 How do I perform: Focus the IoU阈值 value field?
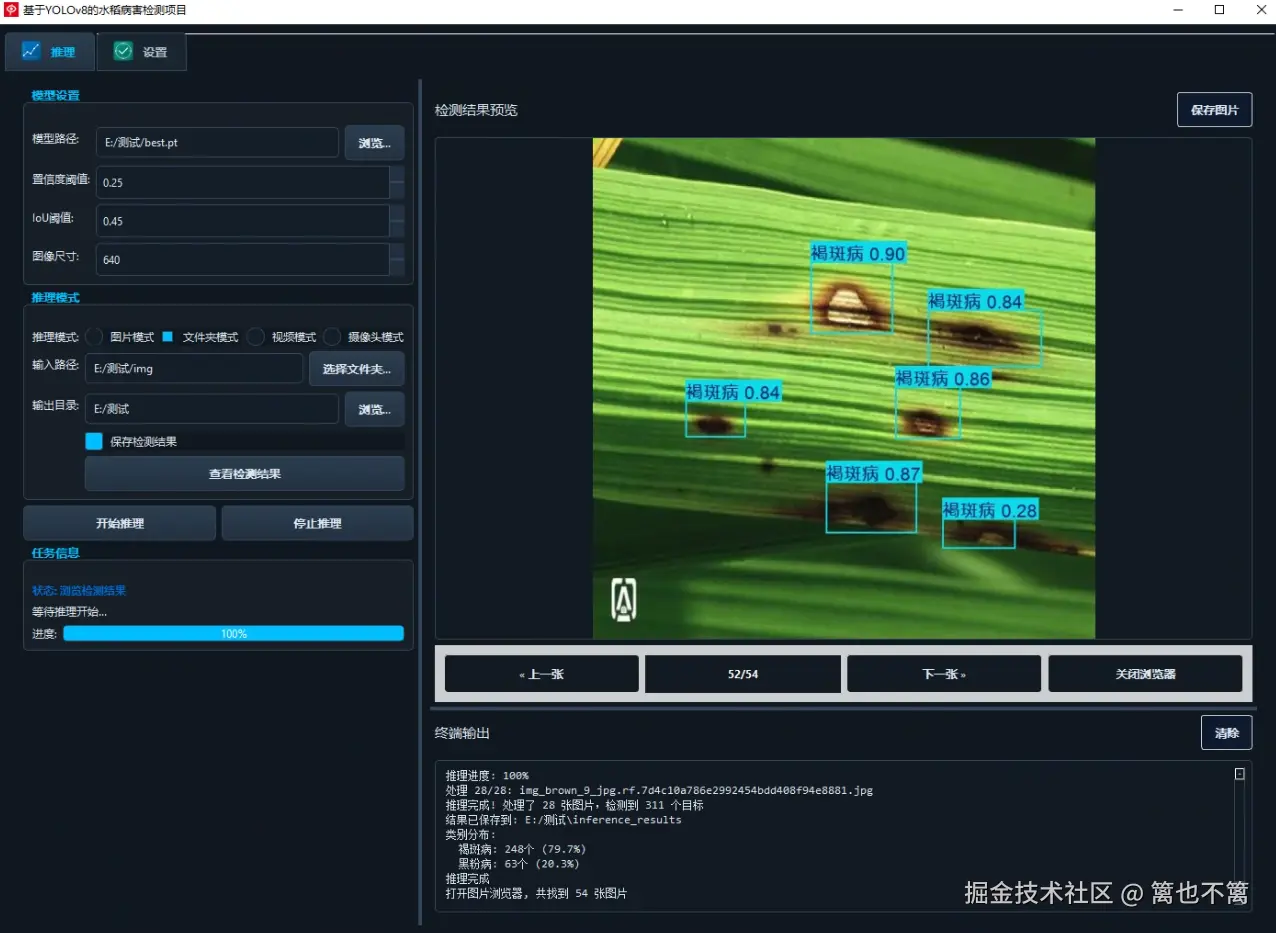click(x=242, y=221)
